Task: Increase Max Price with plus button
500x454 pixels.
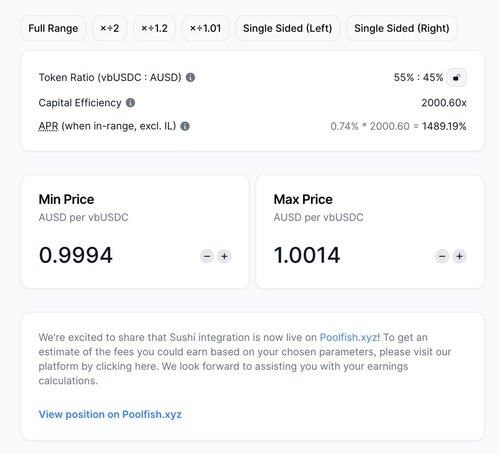Action: 459,256
